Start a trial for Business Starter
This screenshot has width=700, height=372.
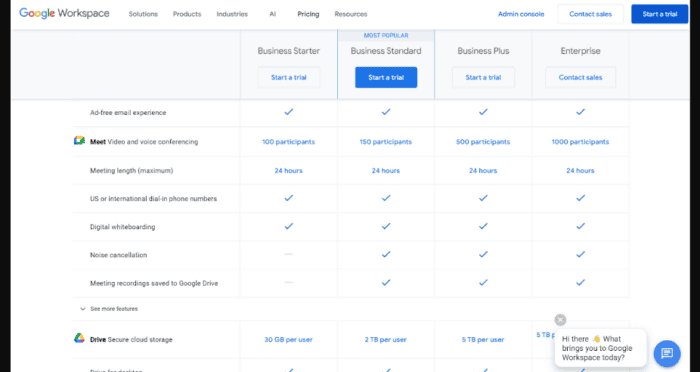click(289, 77)
